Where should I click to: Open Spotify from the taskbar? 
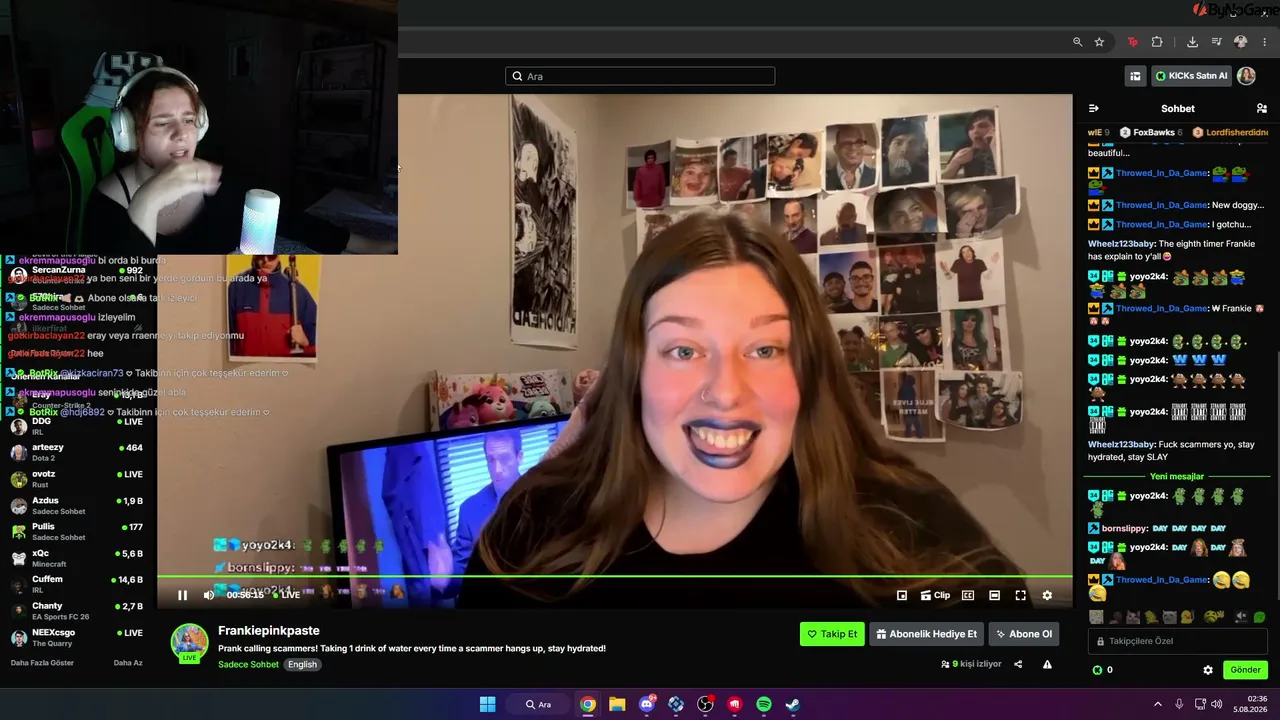pos(764,704)
